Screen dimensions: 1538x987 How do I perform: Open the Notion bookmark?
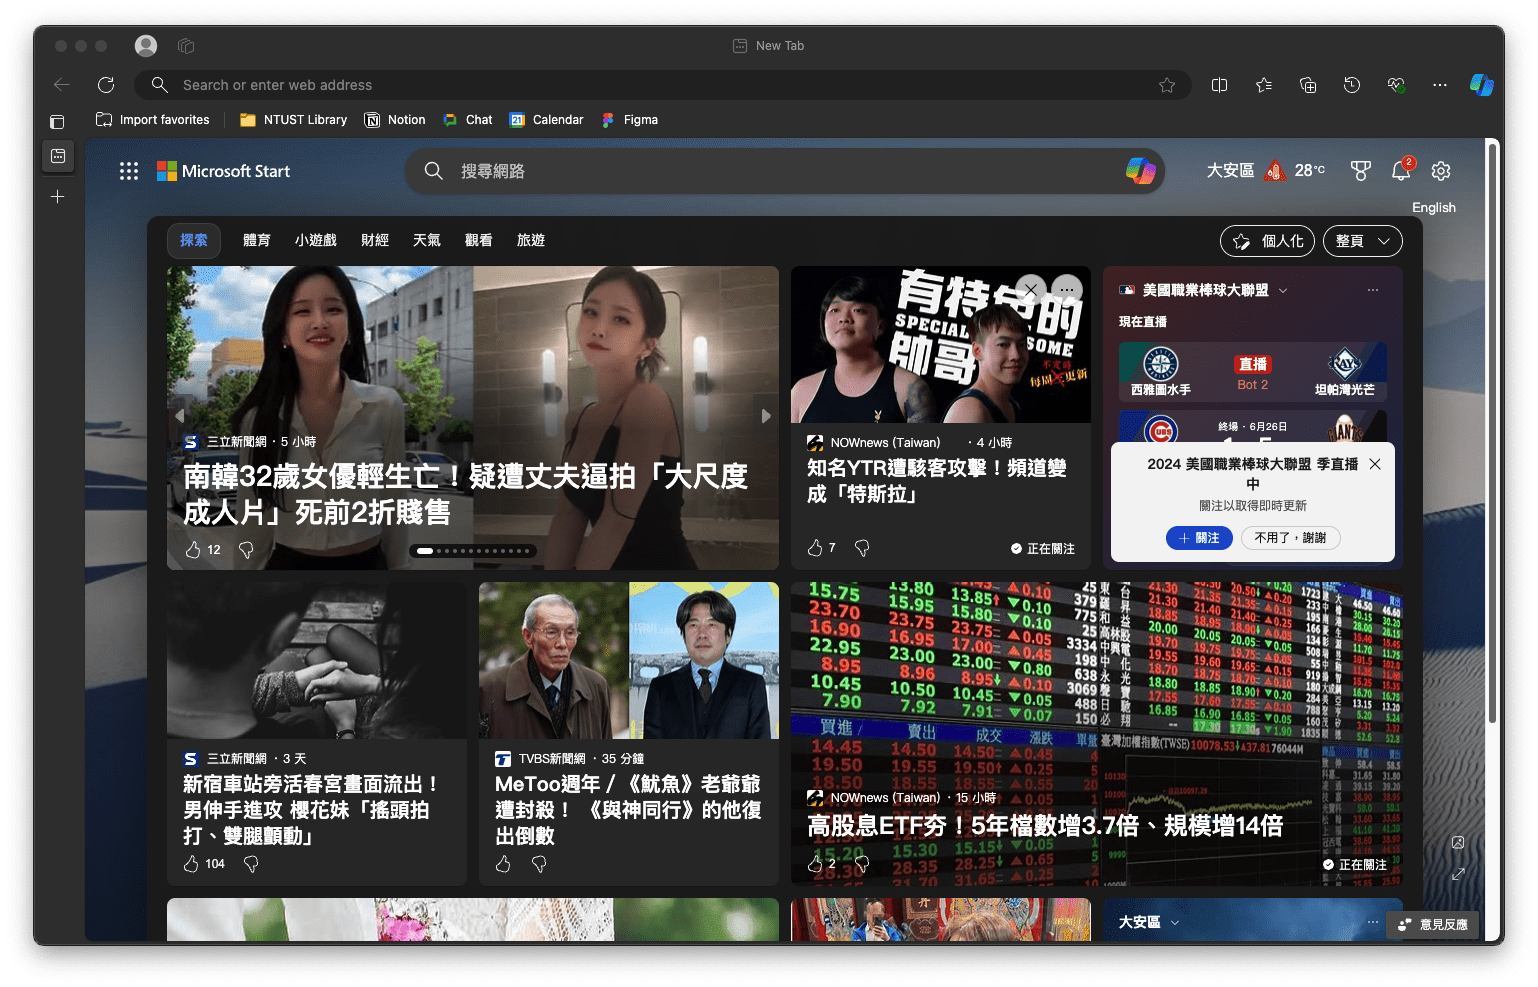[x=395, y=119]
